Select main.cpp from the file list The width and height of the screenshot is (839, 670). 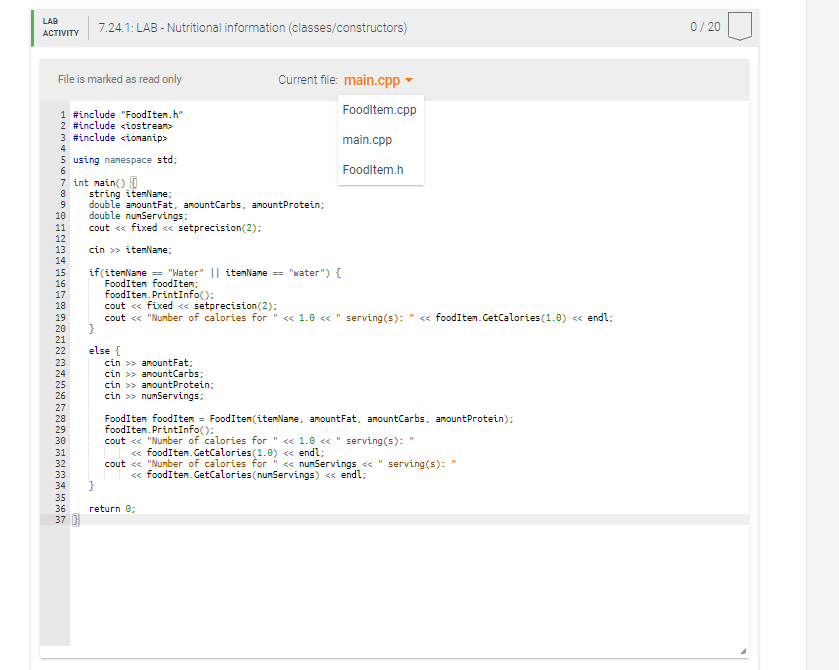coord(367,140)
